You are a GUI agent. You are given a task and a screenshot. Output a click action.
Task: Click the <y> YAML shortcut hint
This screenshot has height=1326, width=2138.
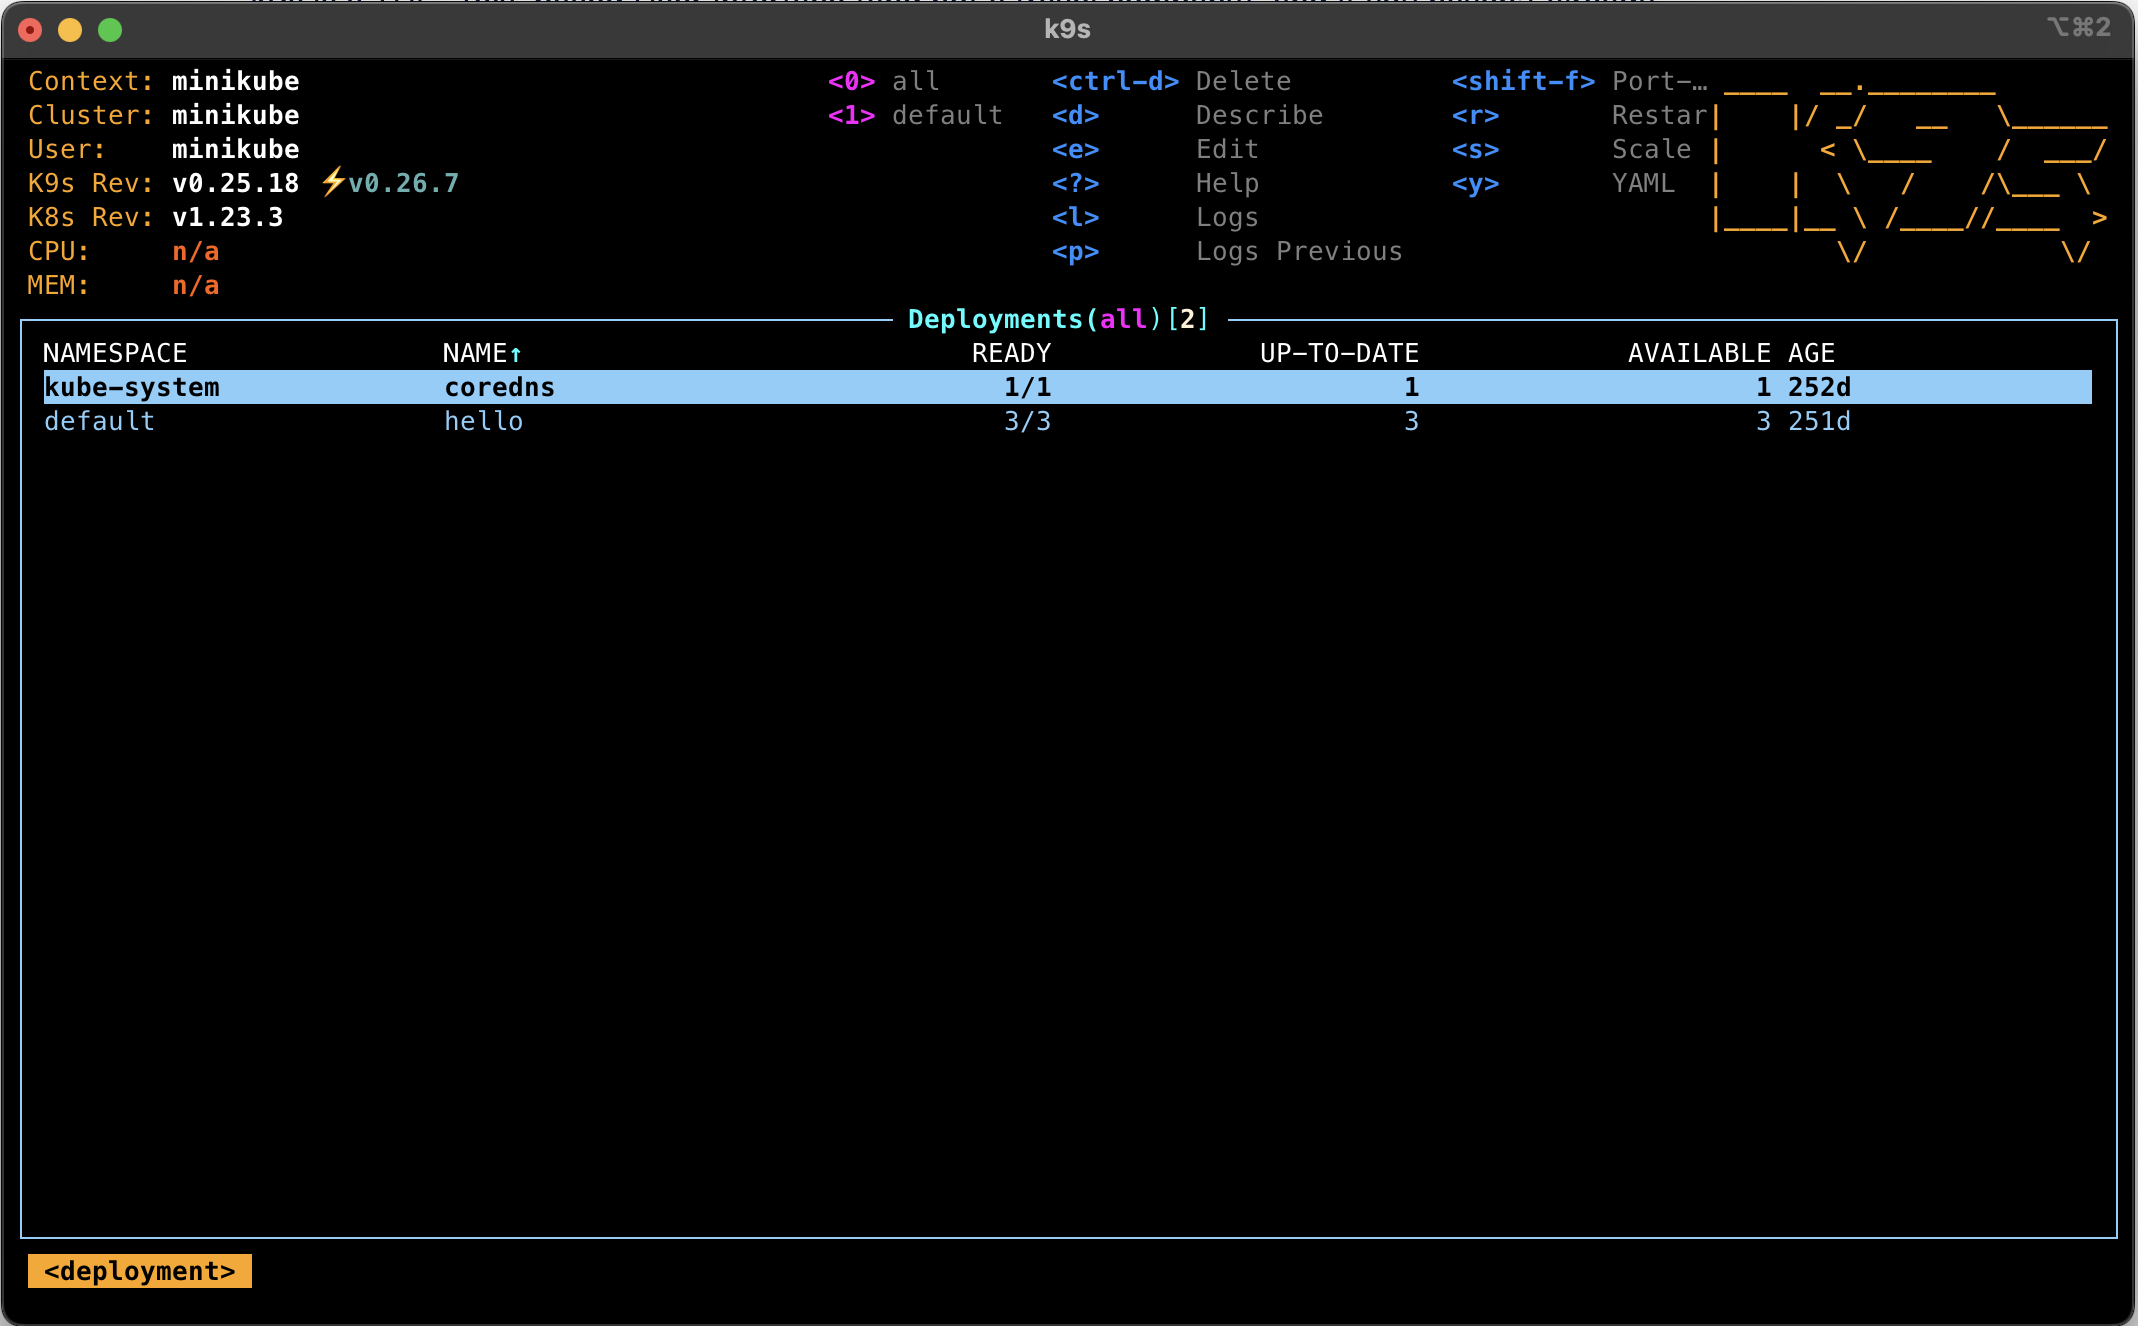coord(1563,183)
